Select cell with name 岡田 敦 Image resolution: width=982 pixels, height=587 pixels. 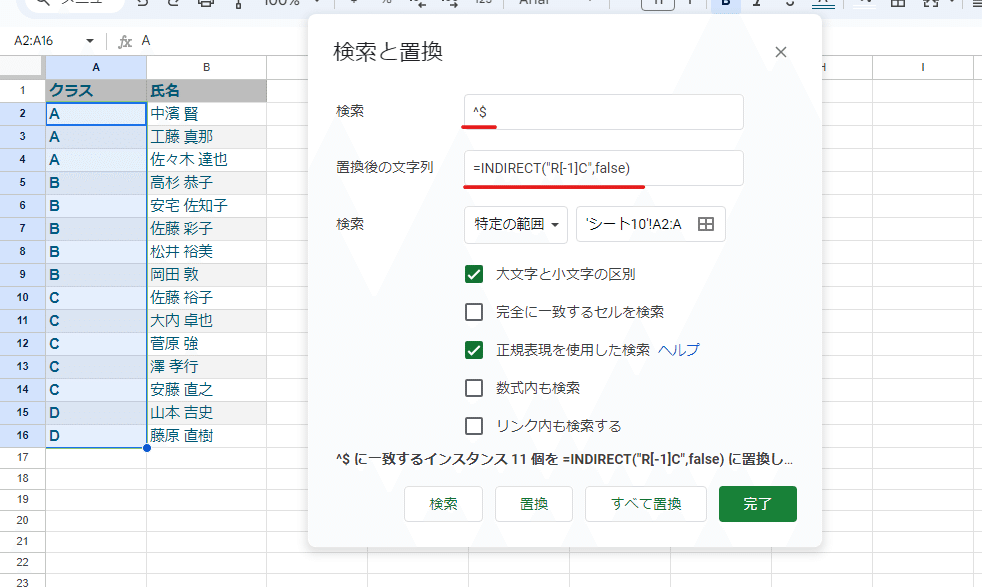(207, 274)
